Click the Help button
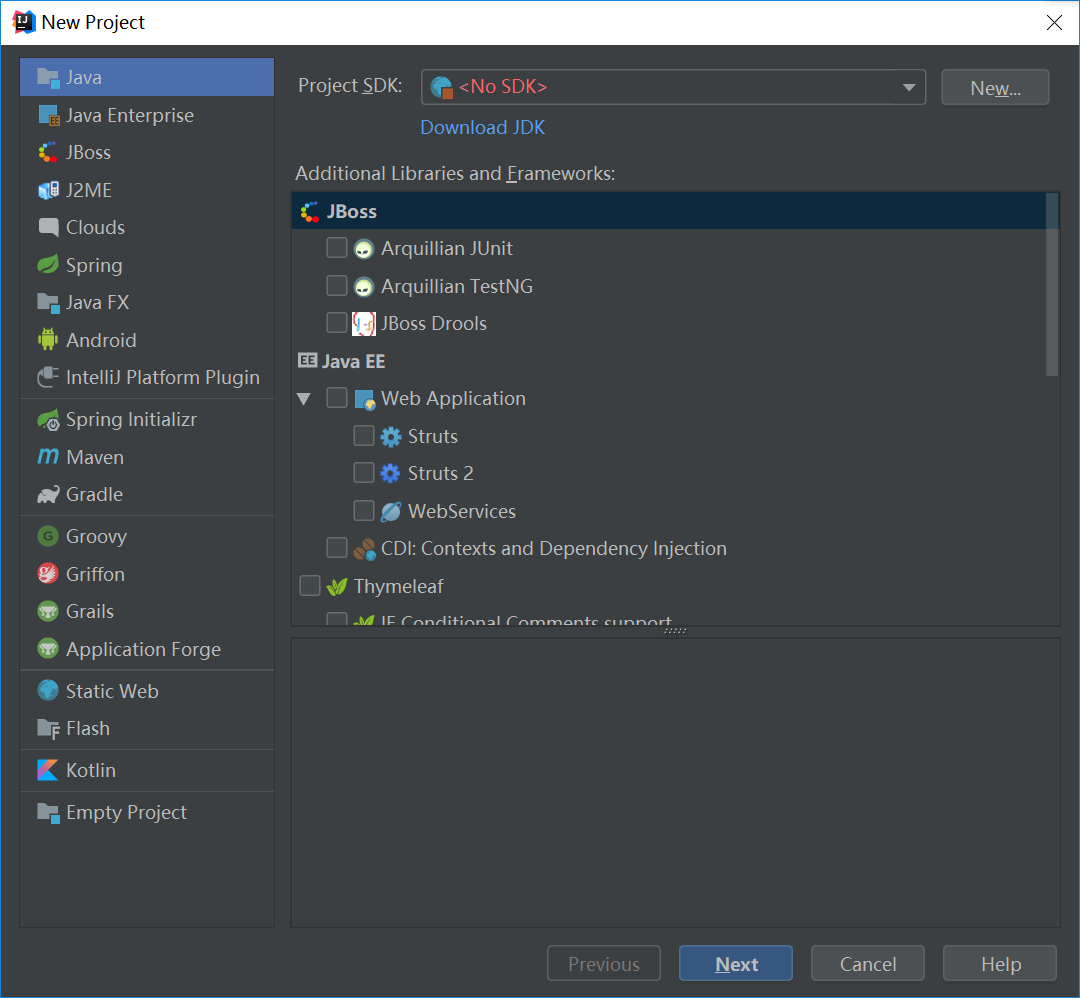This screenshot has height=998, width=1080. click(1000, 964)
